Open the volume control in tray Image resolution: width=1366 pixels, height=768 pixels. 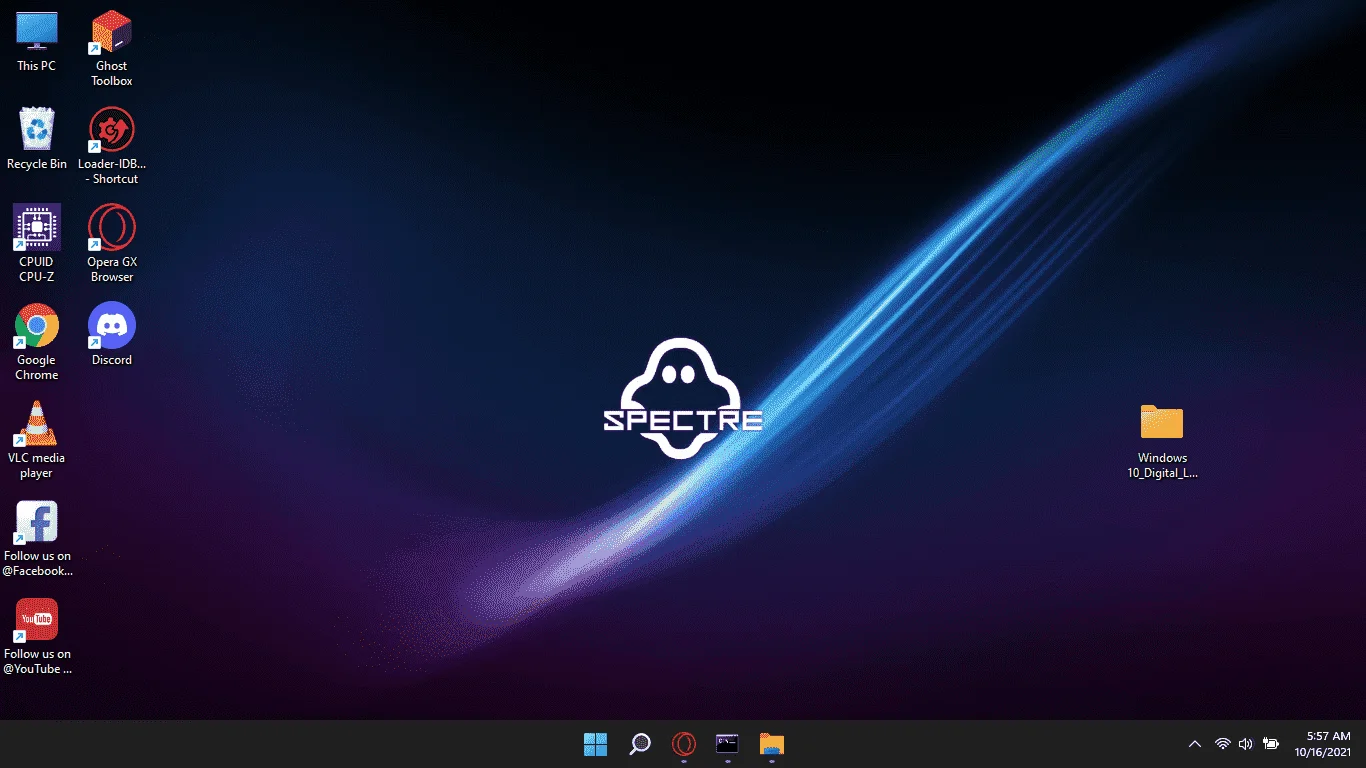[1246, 744]
